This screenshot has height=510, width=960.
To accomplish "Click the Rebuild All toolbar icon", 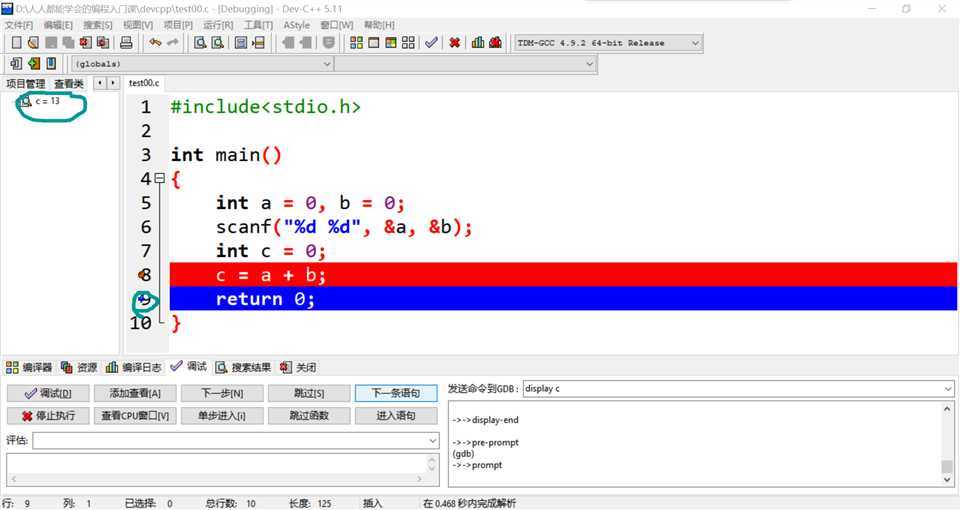I will [x=408, y=42].
